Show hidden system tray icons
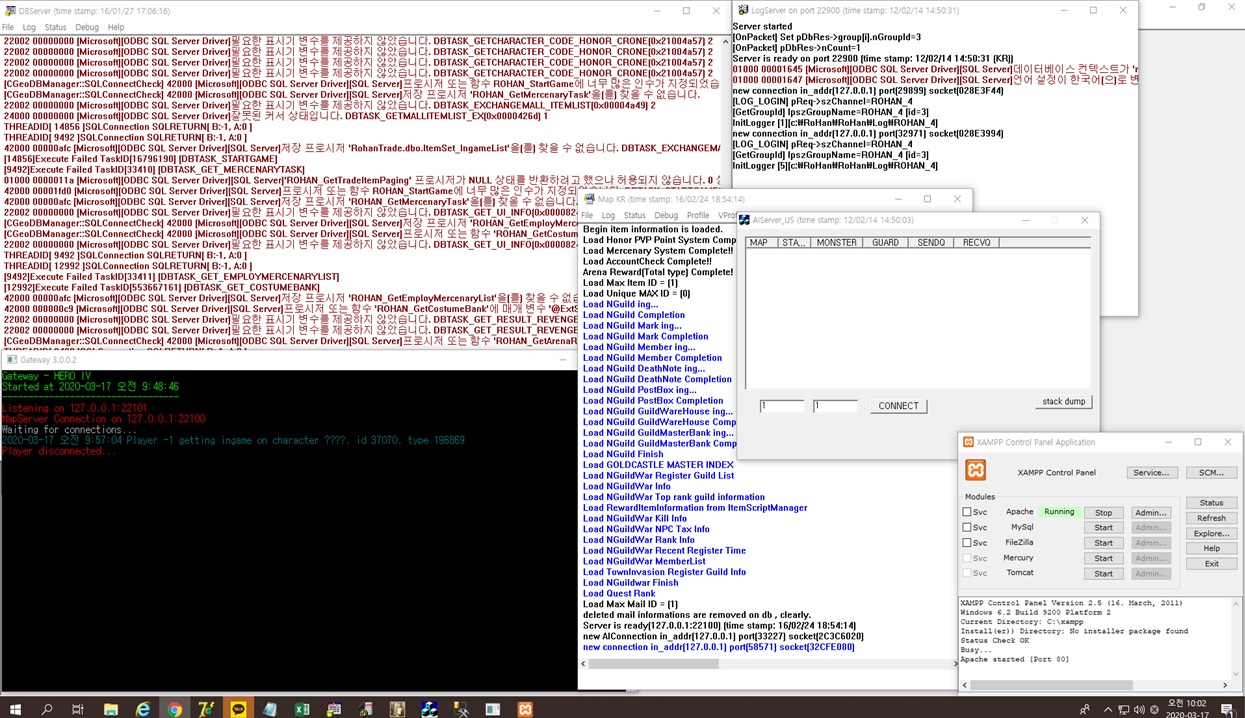Screen dimensions: 1245x718 click(1108, 709)
